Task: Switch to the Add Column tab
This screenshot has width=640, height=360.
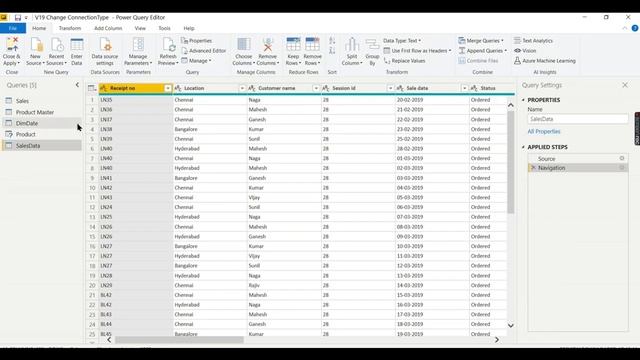Action: (x=108, y=28)
